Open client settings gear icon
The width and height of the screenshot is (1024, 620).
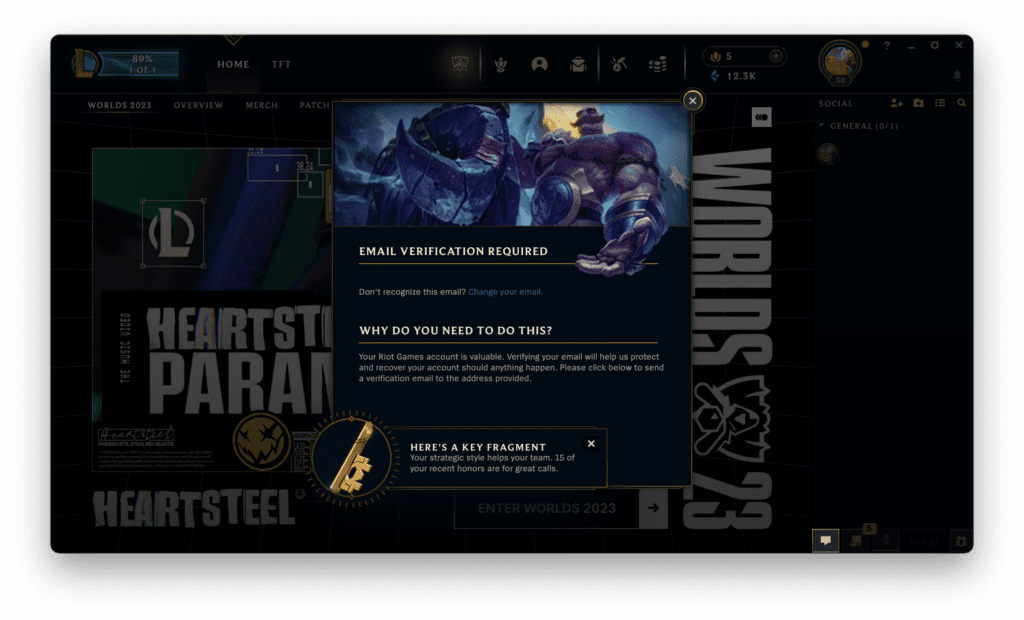[x=935, y=46]
